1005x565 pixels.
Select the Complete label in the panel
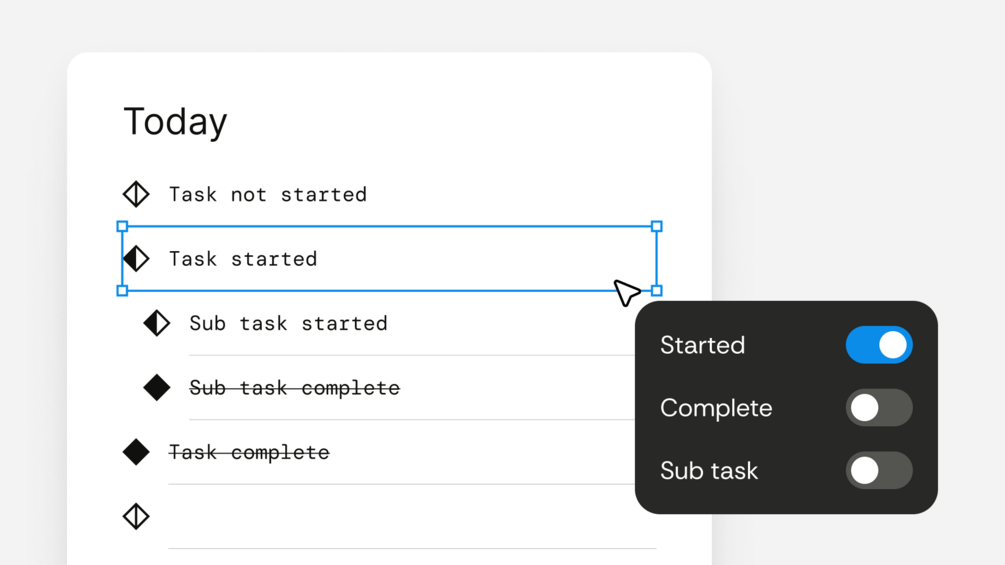(716, 408)
